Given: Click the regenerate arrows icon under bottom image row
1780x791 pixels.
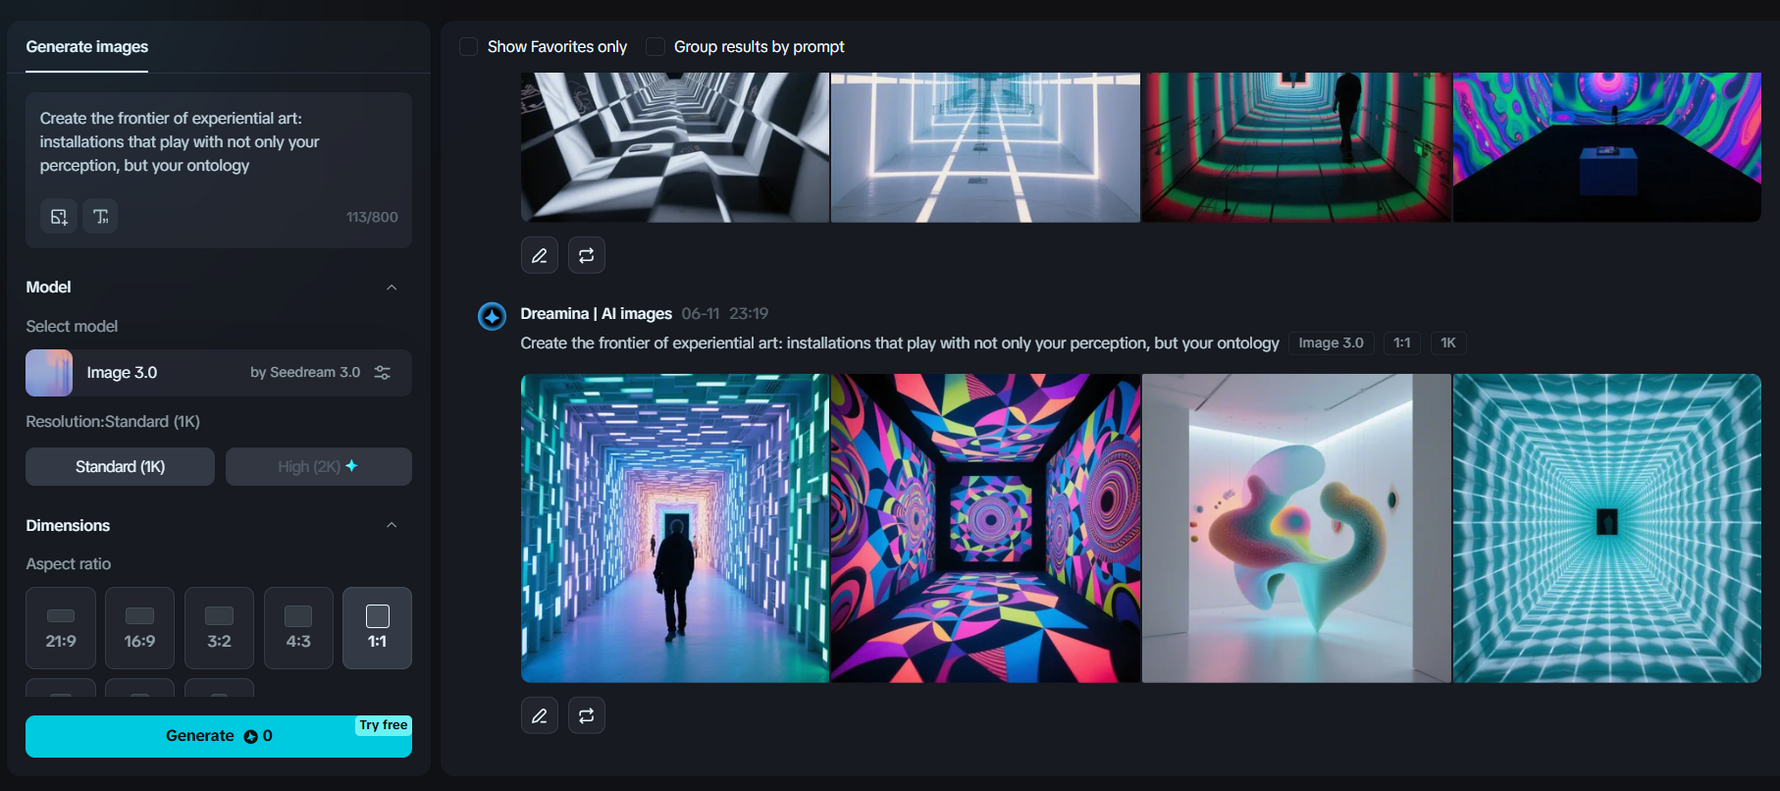Looking at the screenshot, I should pyautogui.click(x=587, y=716).
